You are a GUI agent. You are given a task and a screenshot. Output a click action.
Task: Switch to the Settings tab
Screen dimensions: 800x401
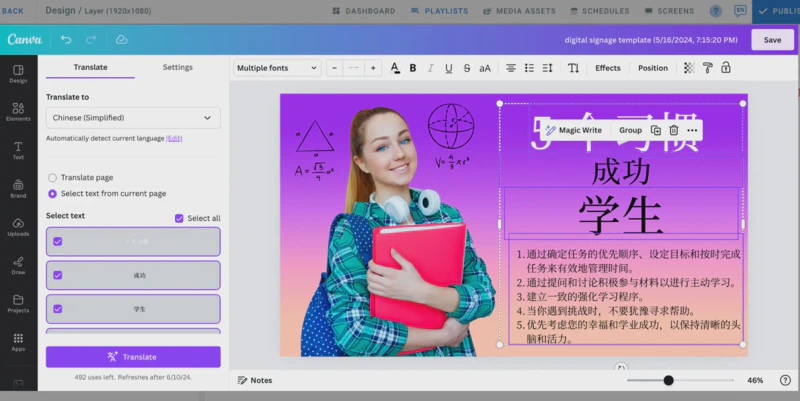click(x=178, y=67)
